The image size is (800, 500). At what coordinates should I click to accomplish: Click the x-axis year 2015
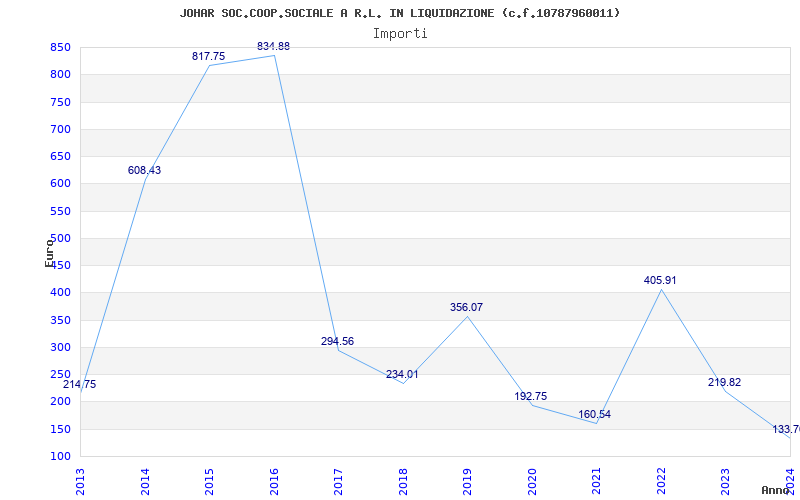coord(209,481)
